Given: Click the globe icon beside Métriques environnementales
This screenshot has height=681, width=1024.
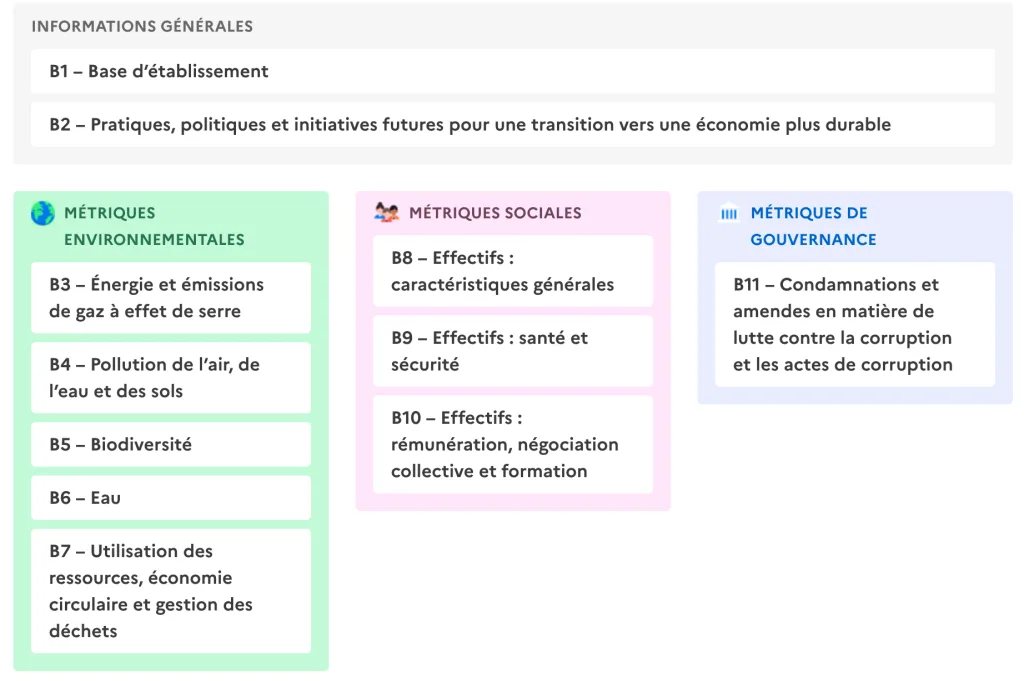Looking at the screenshot, I should (x=43, y=213).
